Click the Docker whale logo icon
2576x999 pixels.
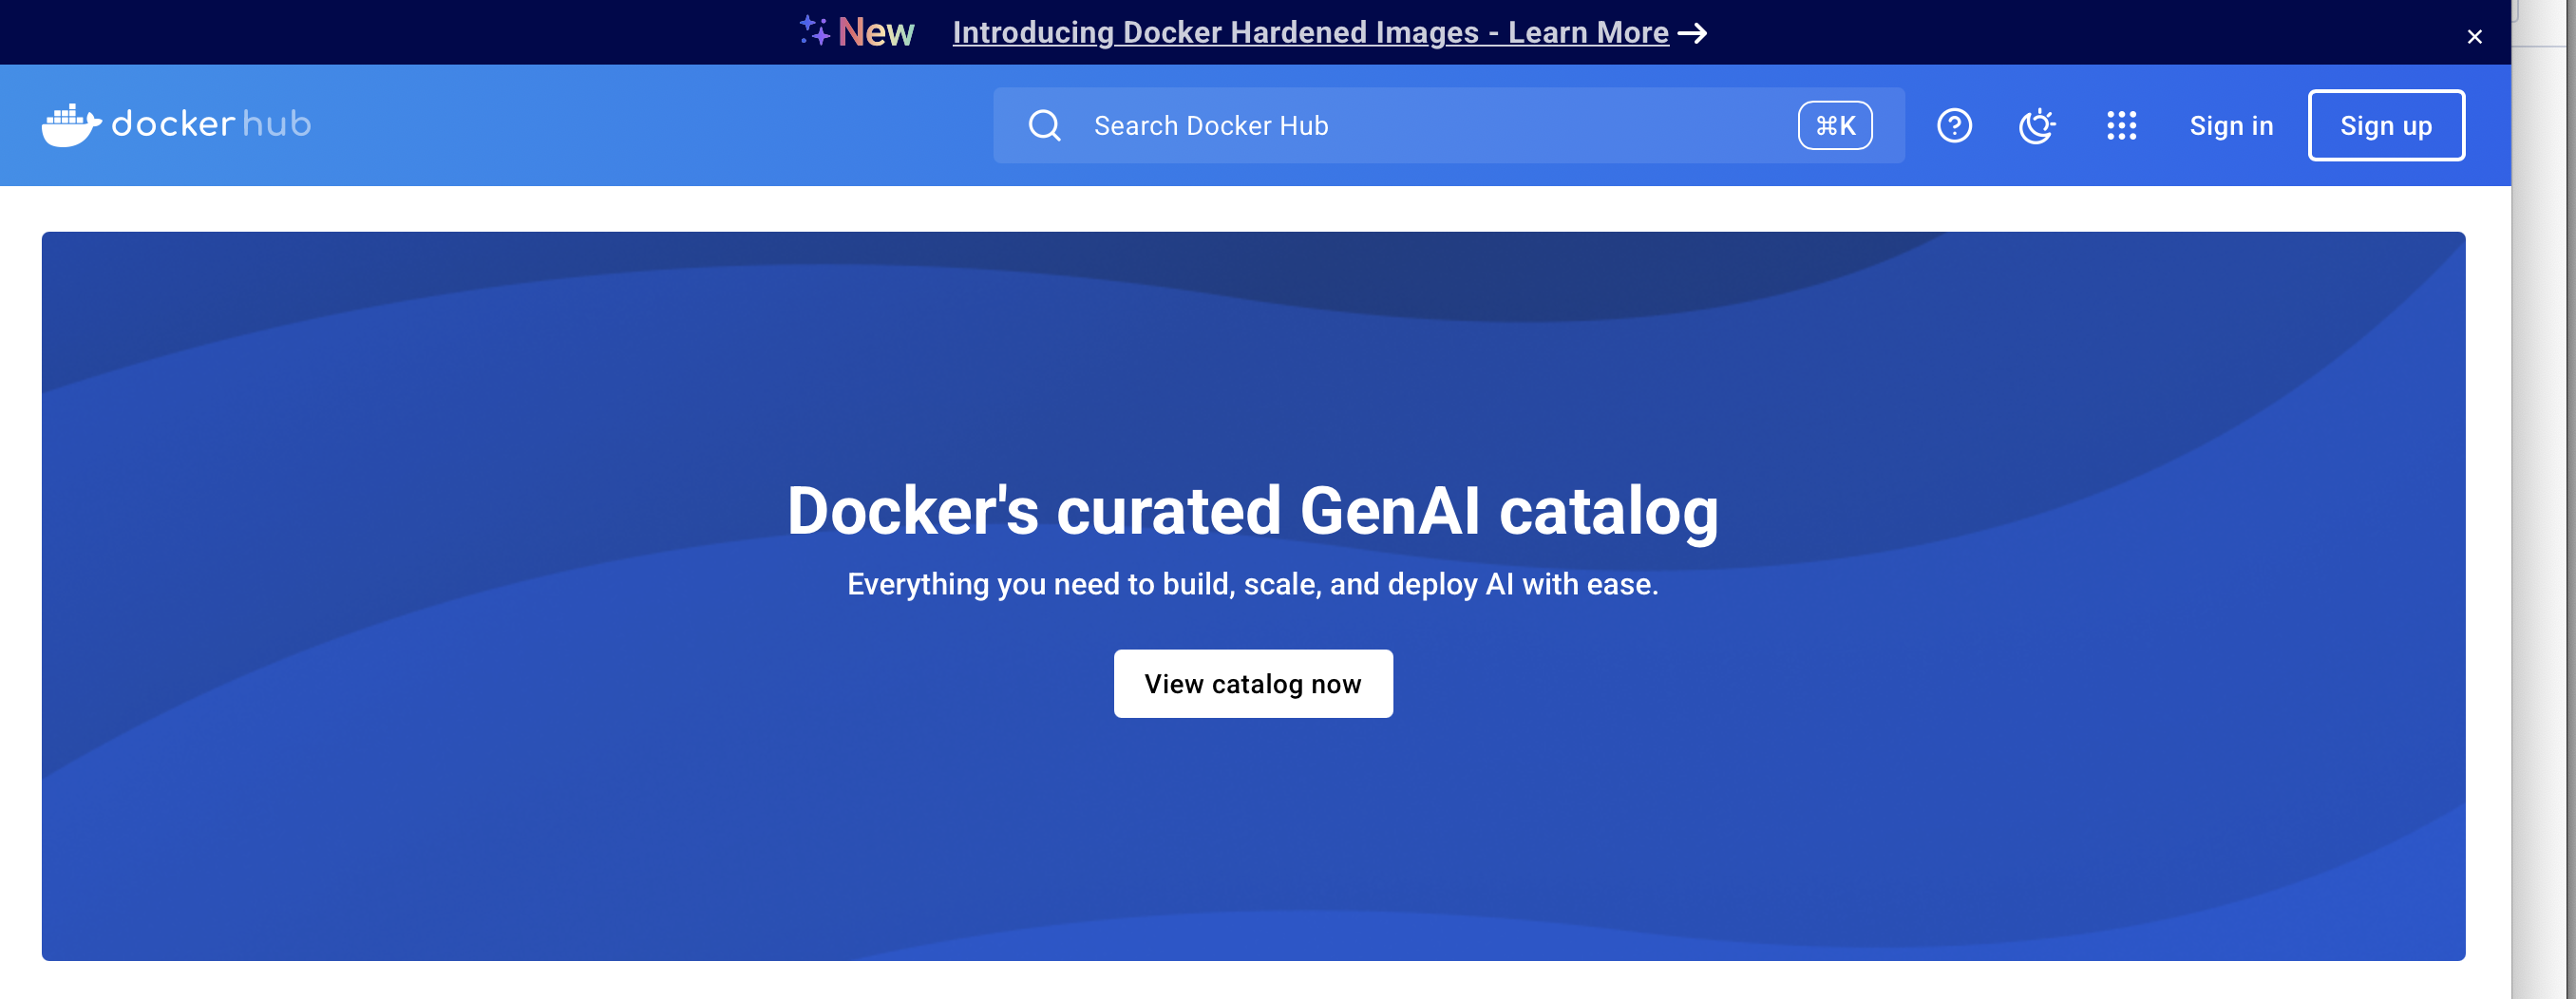70,125
